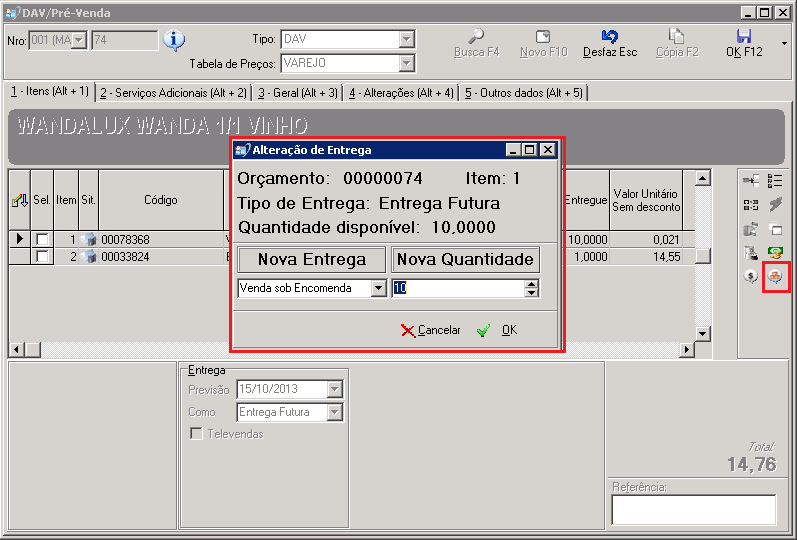Screen dimensions: 797x540
Task: Click the checklist icon in side panel
Action: point(775,181)
